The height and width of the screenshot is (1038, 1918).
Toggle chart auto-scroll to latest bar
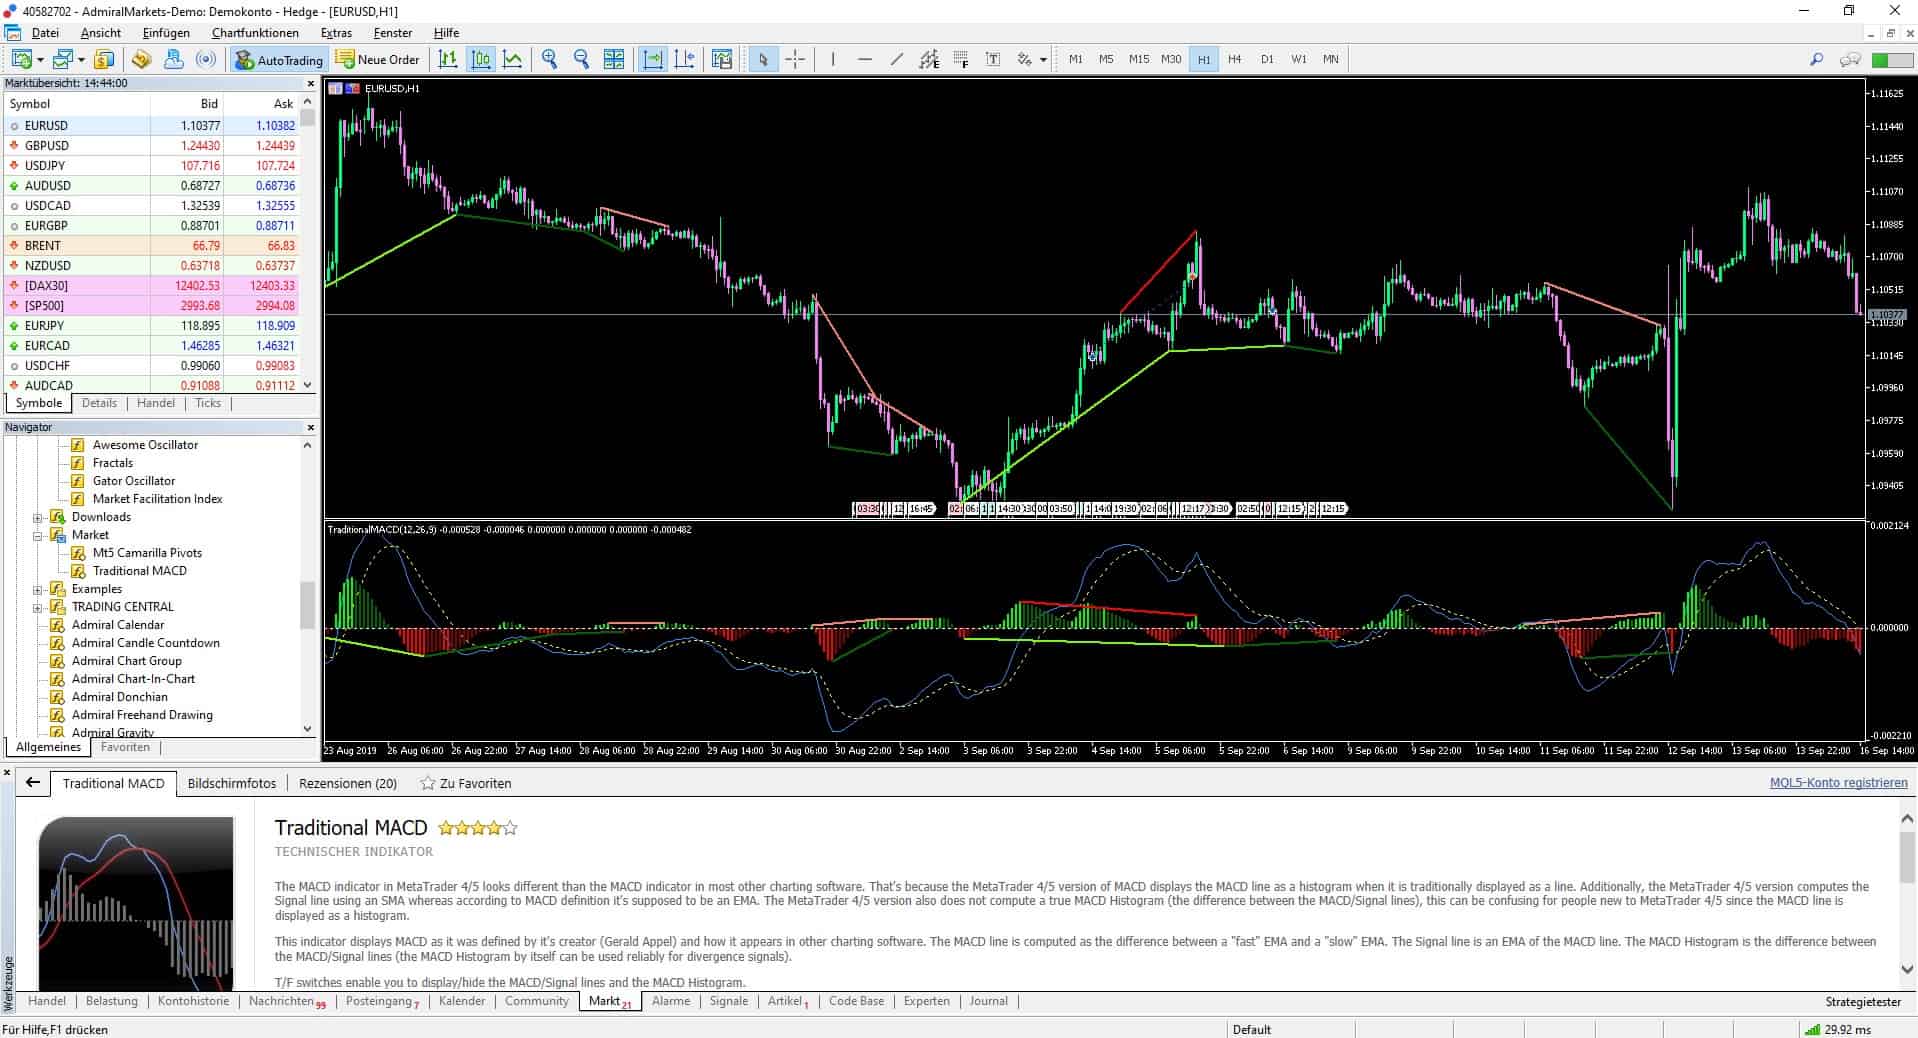(653, 59)
